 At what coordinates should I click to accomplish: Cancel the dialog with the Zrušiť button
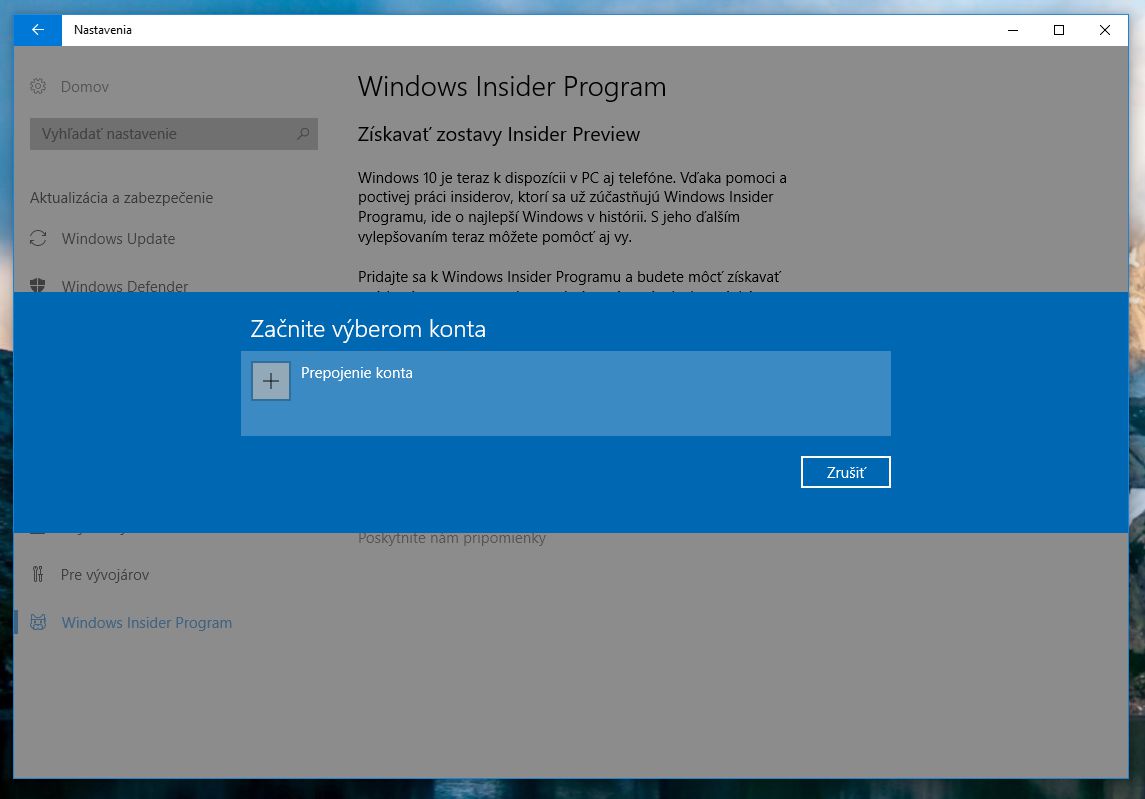[x=846, y=473]
